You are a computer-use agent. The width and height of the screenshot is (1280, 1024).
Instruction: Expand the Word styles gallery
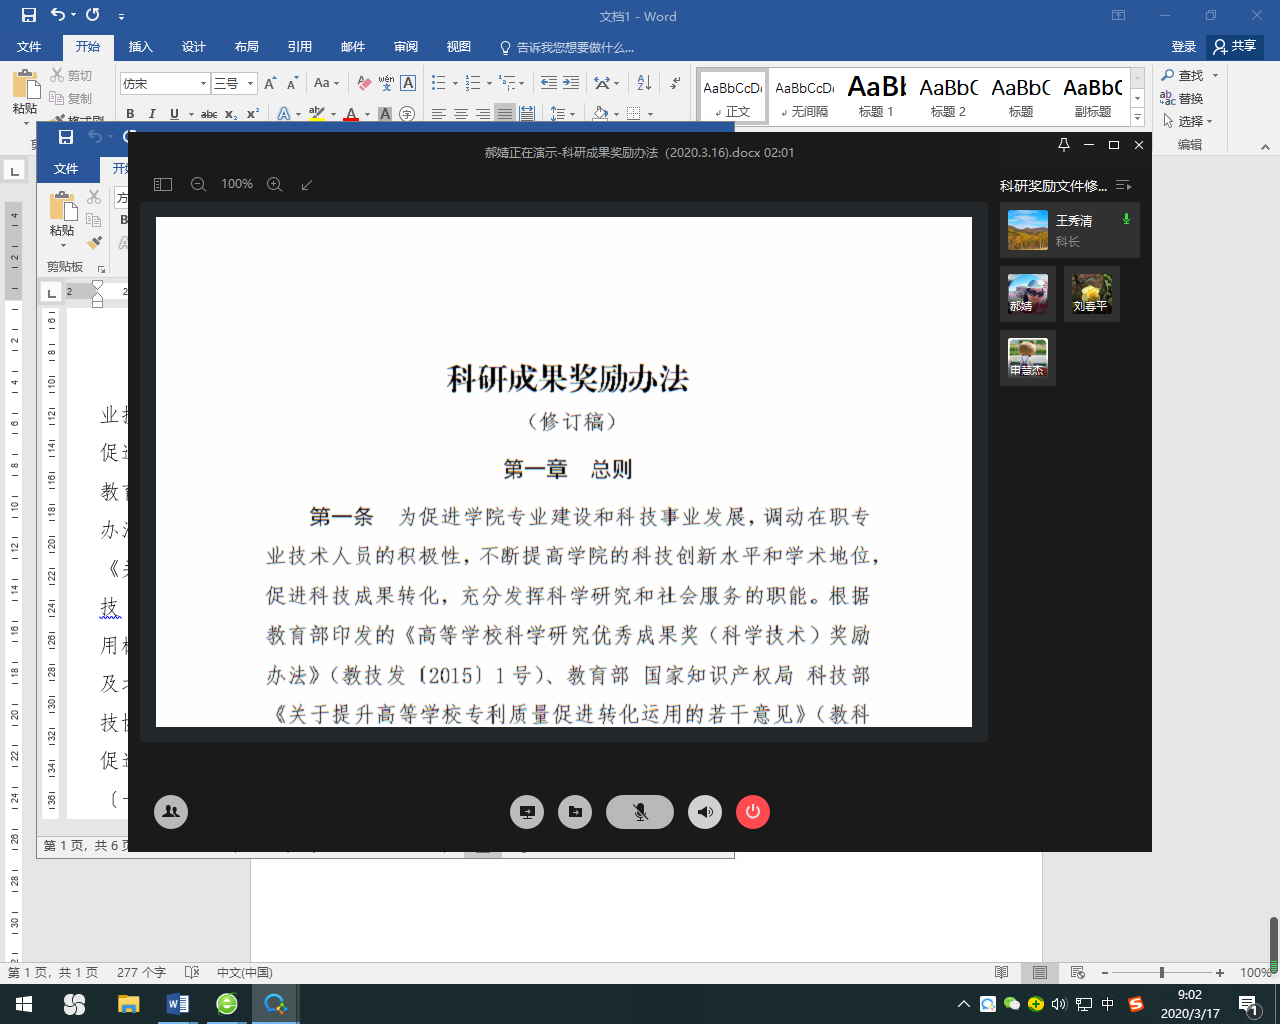click(1137, 117)
